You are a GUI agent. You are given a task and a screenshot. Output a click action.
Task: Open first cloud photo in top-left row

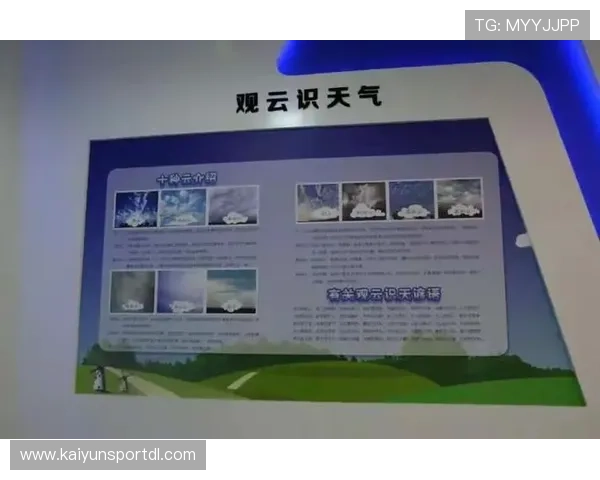tap(135, 209)
